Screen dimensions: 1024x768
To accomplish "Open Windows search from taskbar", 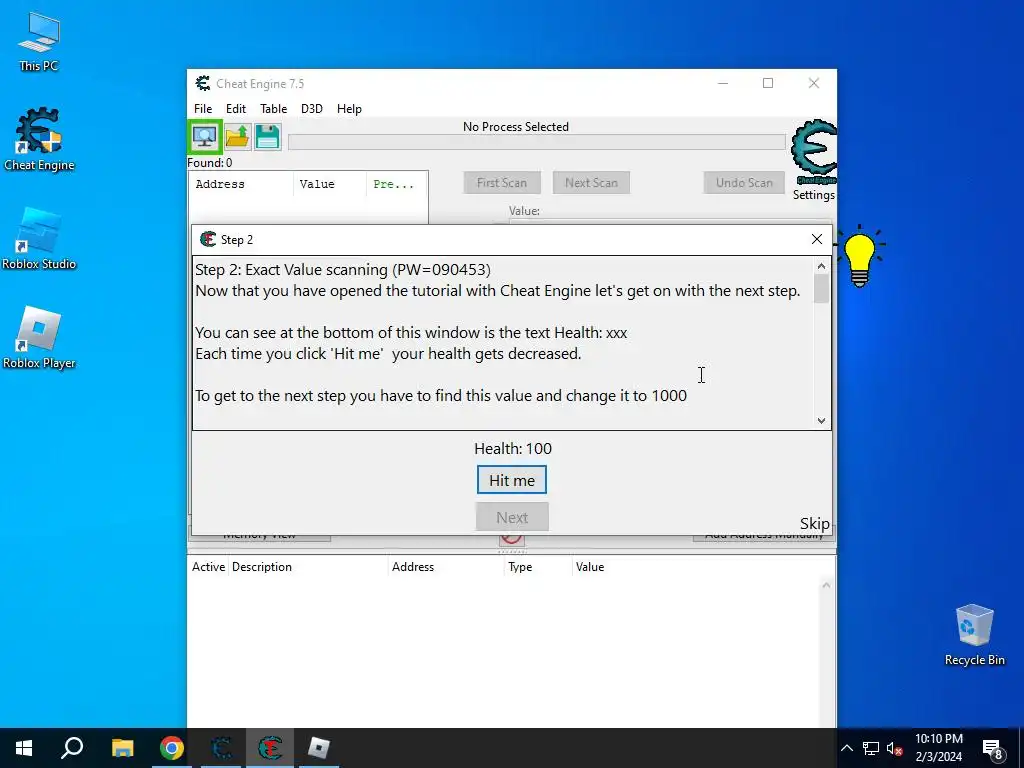I will [x=72, y=748].
